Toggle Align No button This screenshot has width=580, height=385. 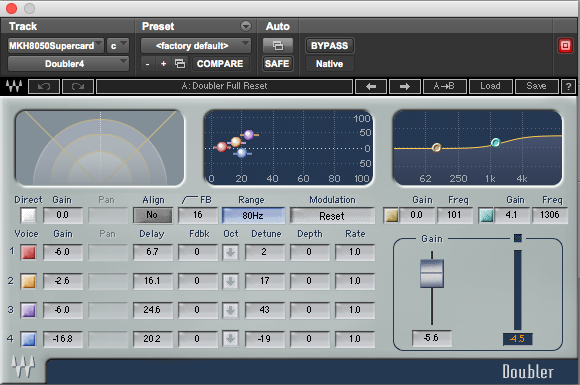click(152, 215)
